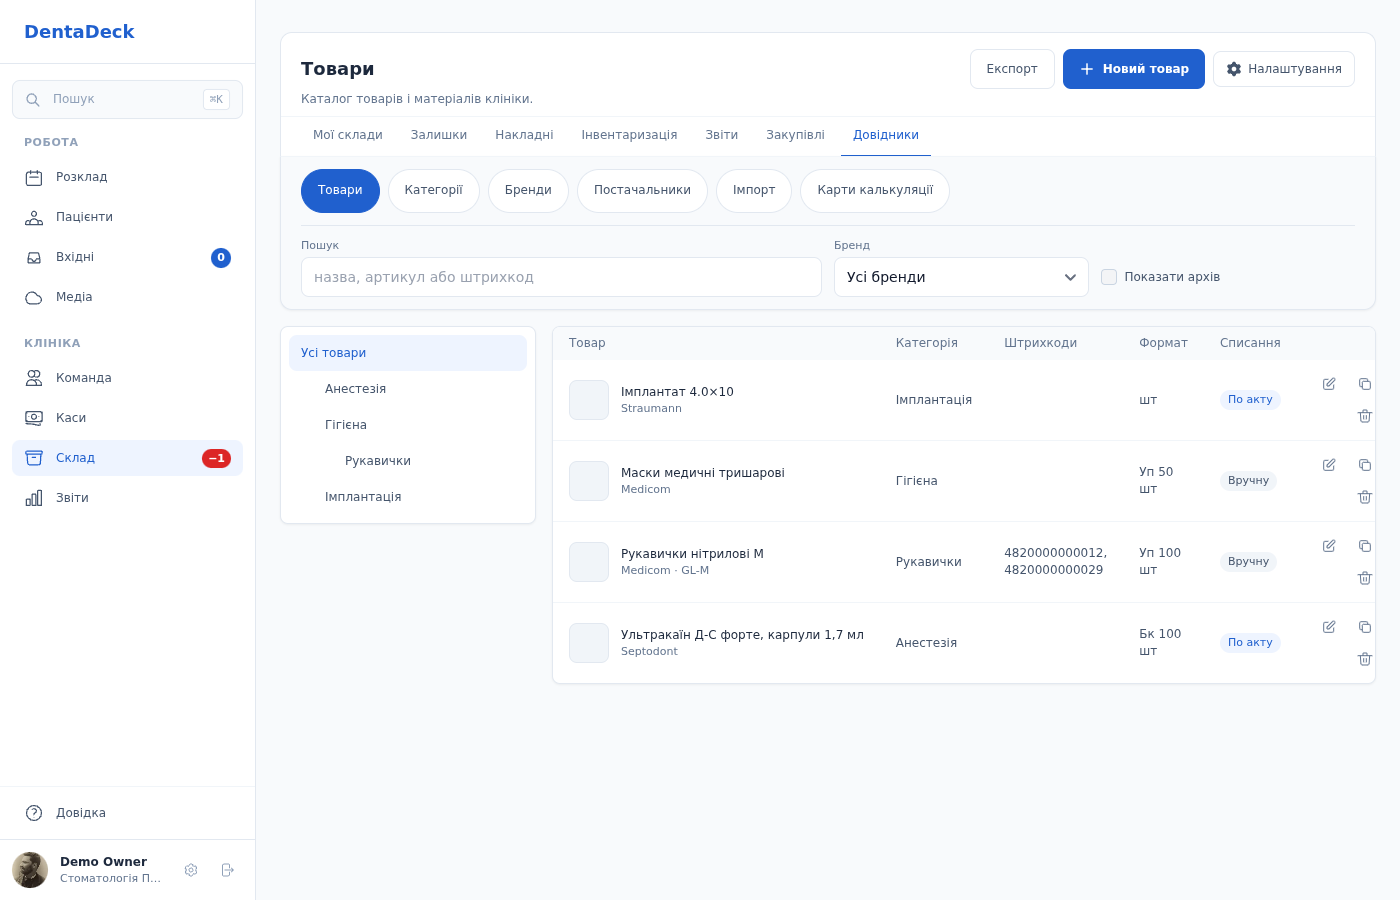1400x900 pixels.
Task: Click the Експорт button
Action: 1012,69
